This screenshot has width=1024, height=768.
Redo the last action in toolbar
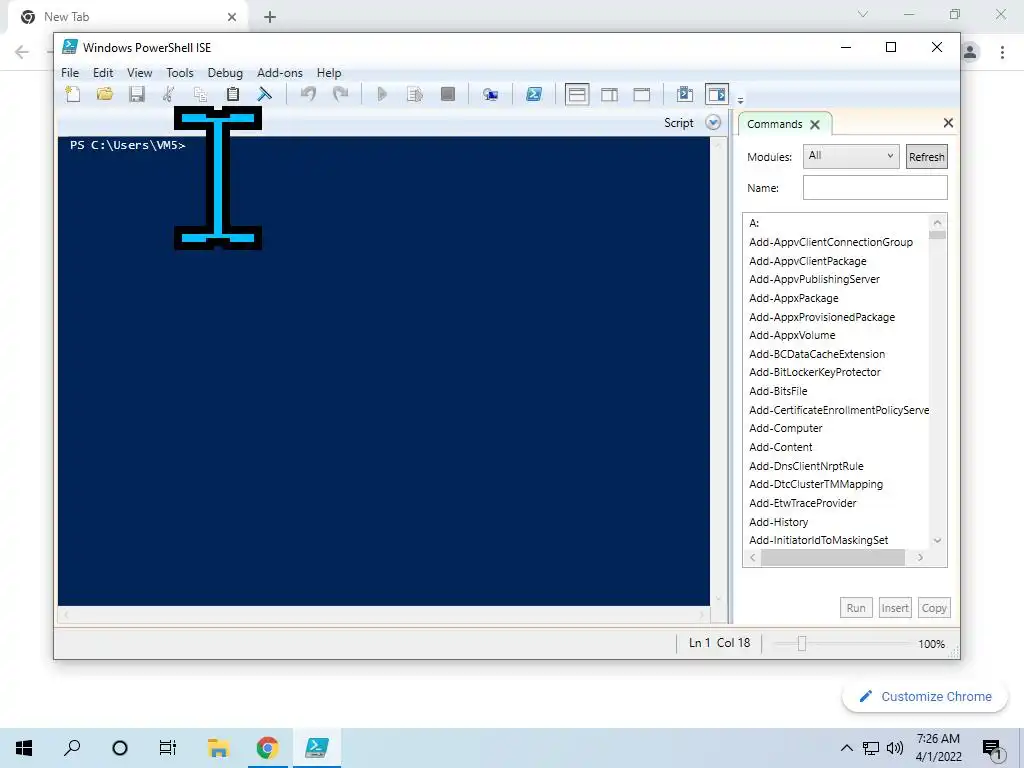340,94
